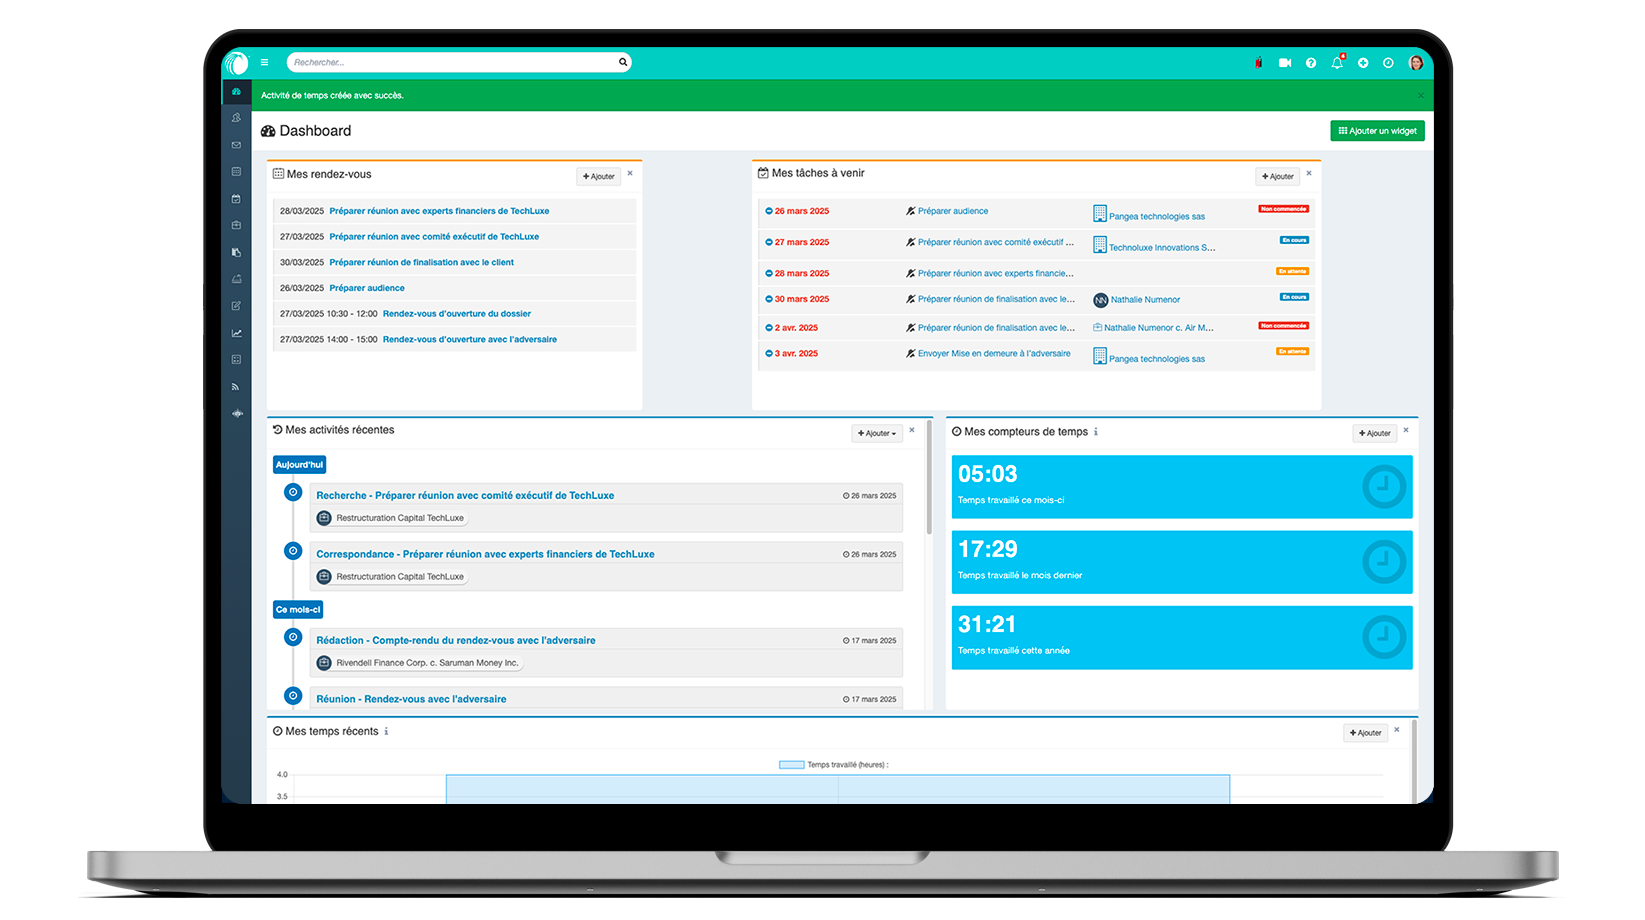Expand the Ajouter dropdown in Mes activités récentes
The width and height of the screenshot is (1645, 920).
[877, 433]
